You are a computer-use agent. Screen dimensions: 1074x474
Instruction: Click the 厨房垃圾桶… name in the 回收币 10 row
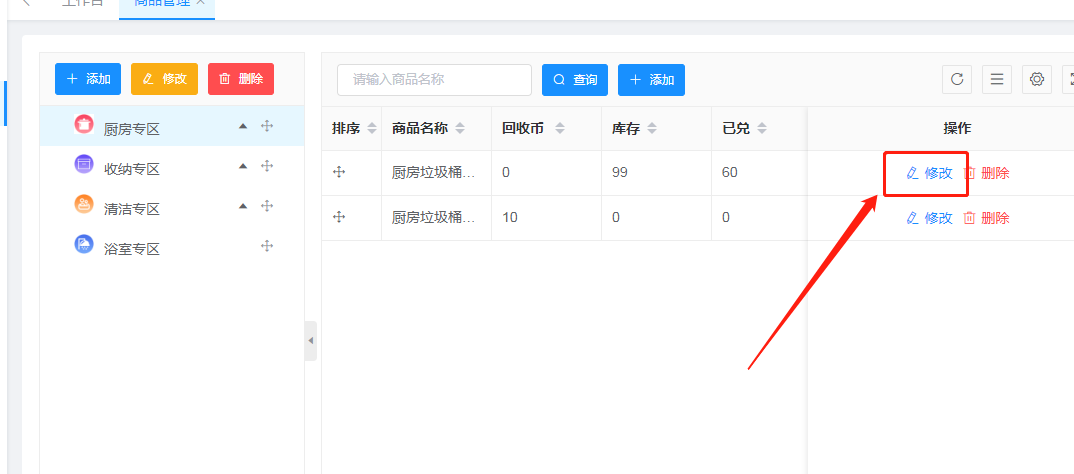(x=434, y=218)
